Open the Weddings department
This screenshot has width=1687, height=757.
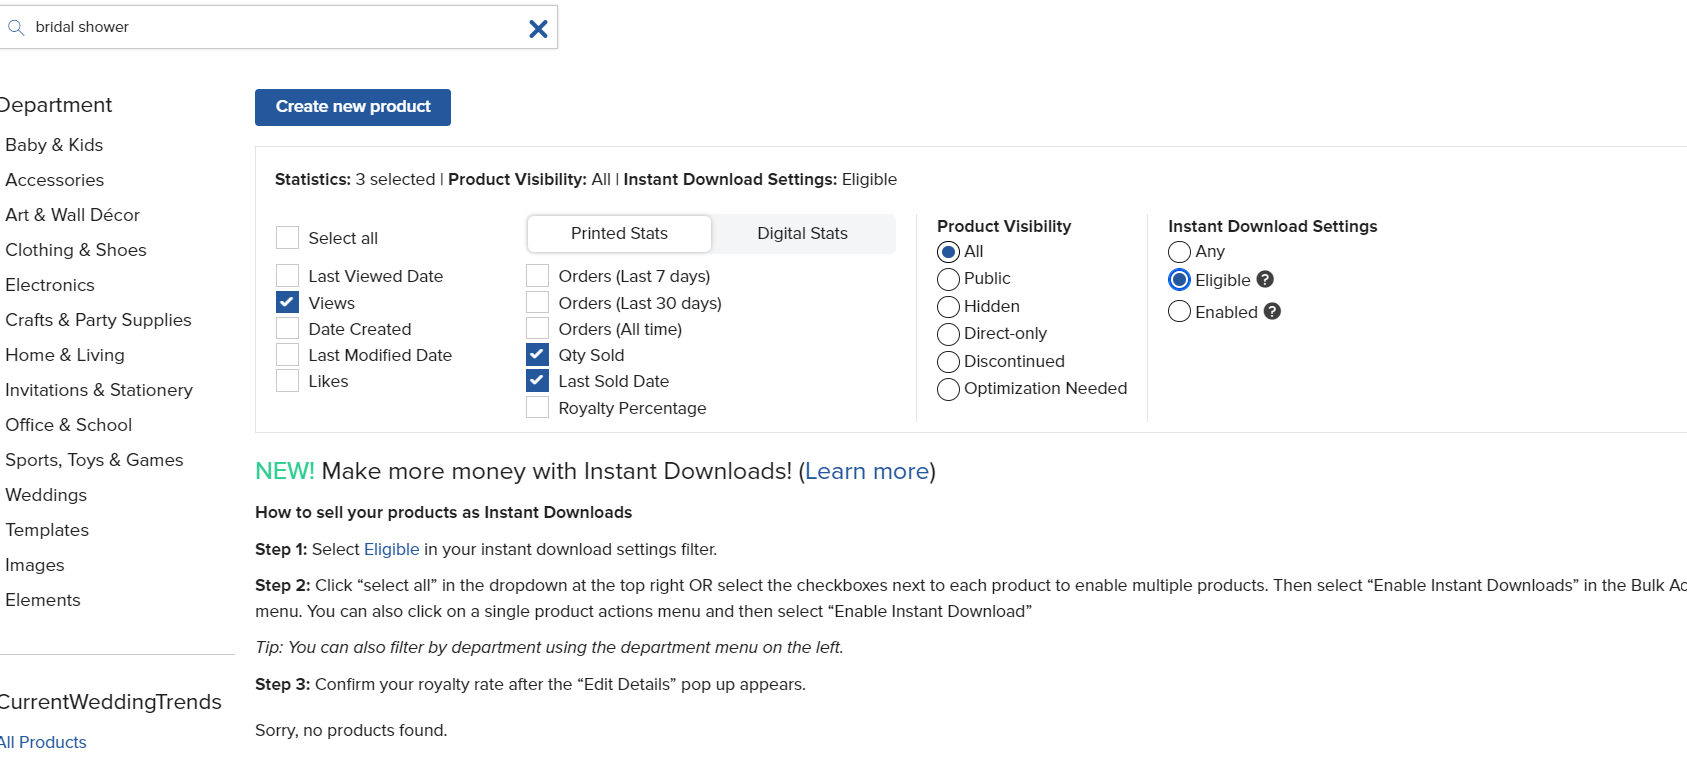(46, 495)
